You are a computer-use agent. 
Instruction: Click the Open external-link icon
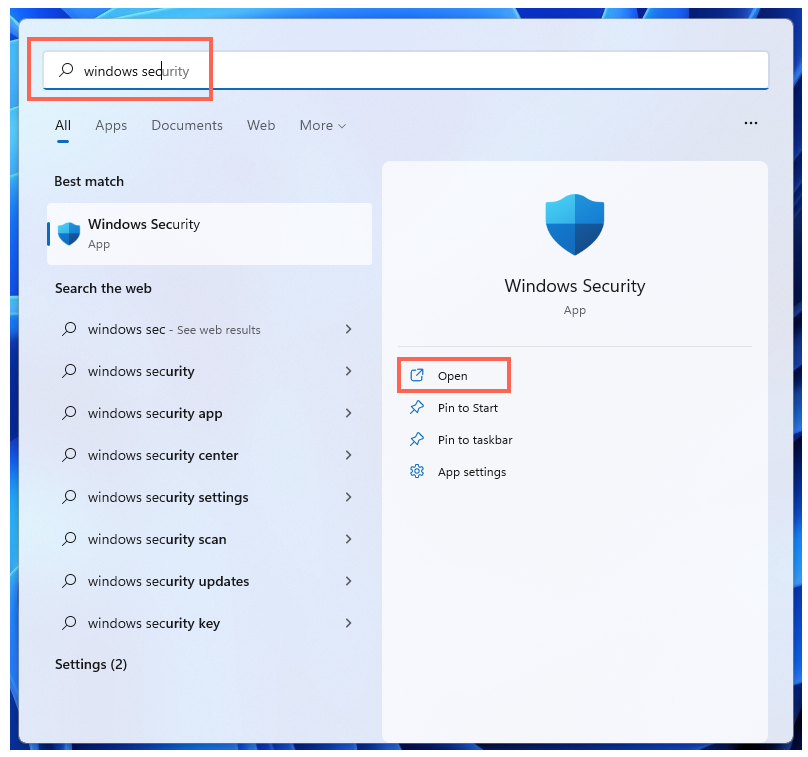point(416,375)
